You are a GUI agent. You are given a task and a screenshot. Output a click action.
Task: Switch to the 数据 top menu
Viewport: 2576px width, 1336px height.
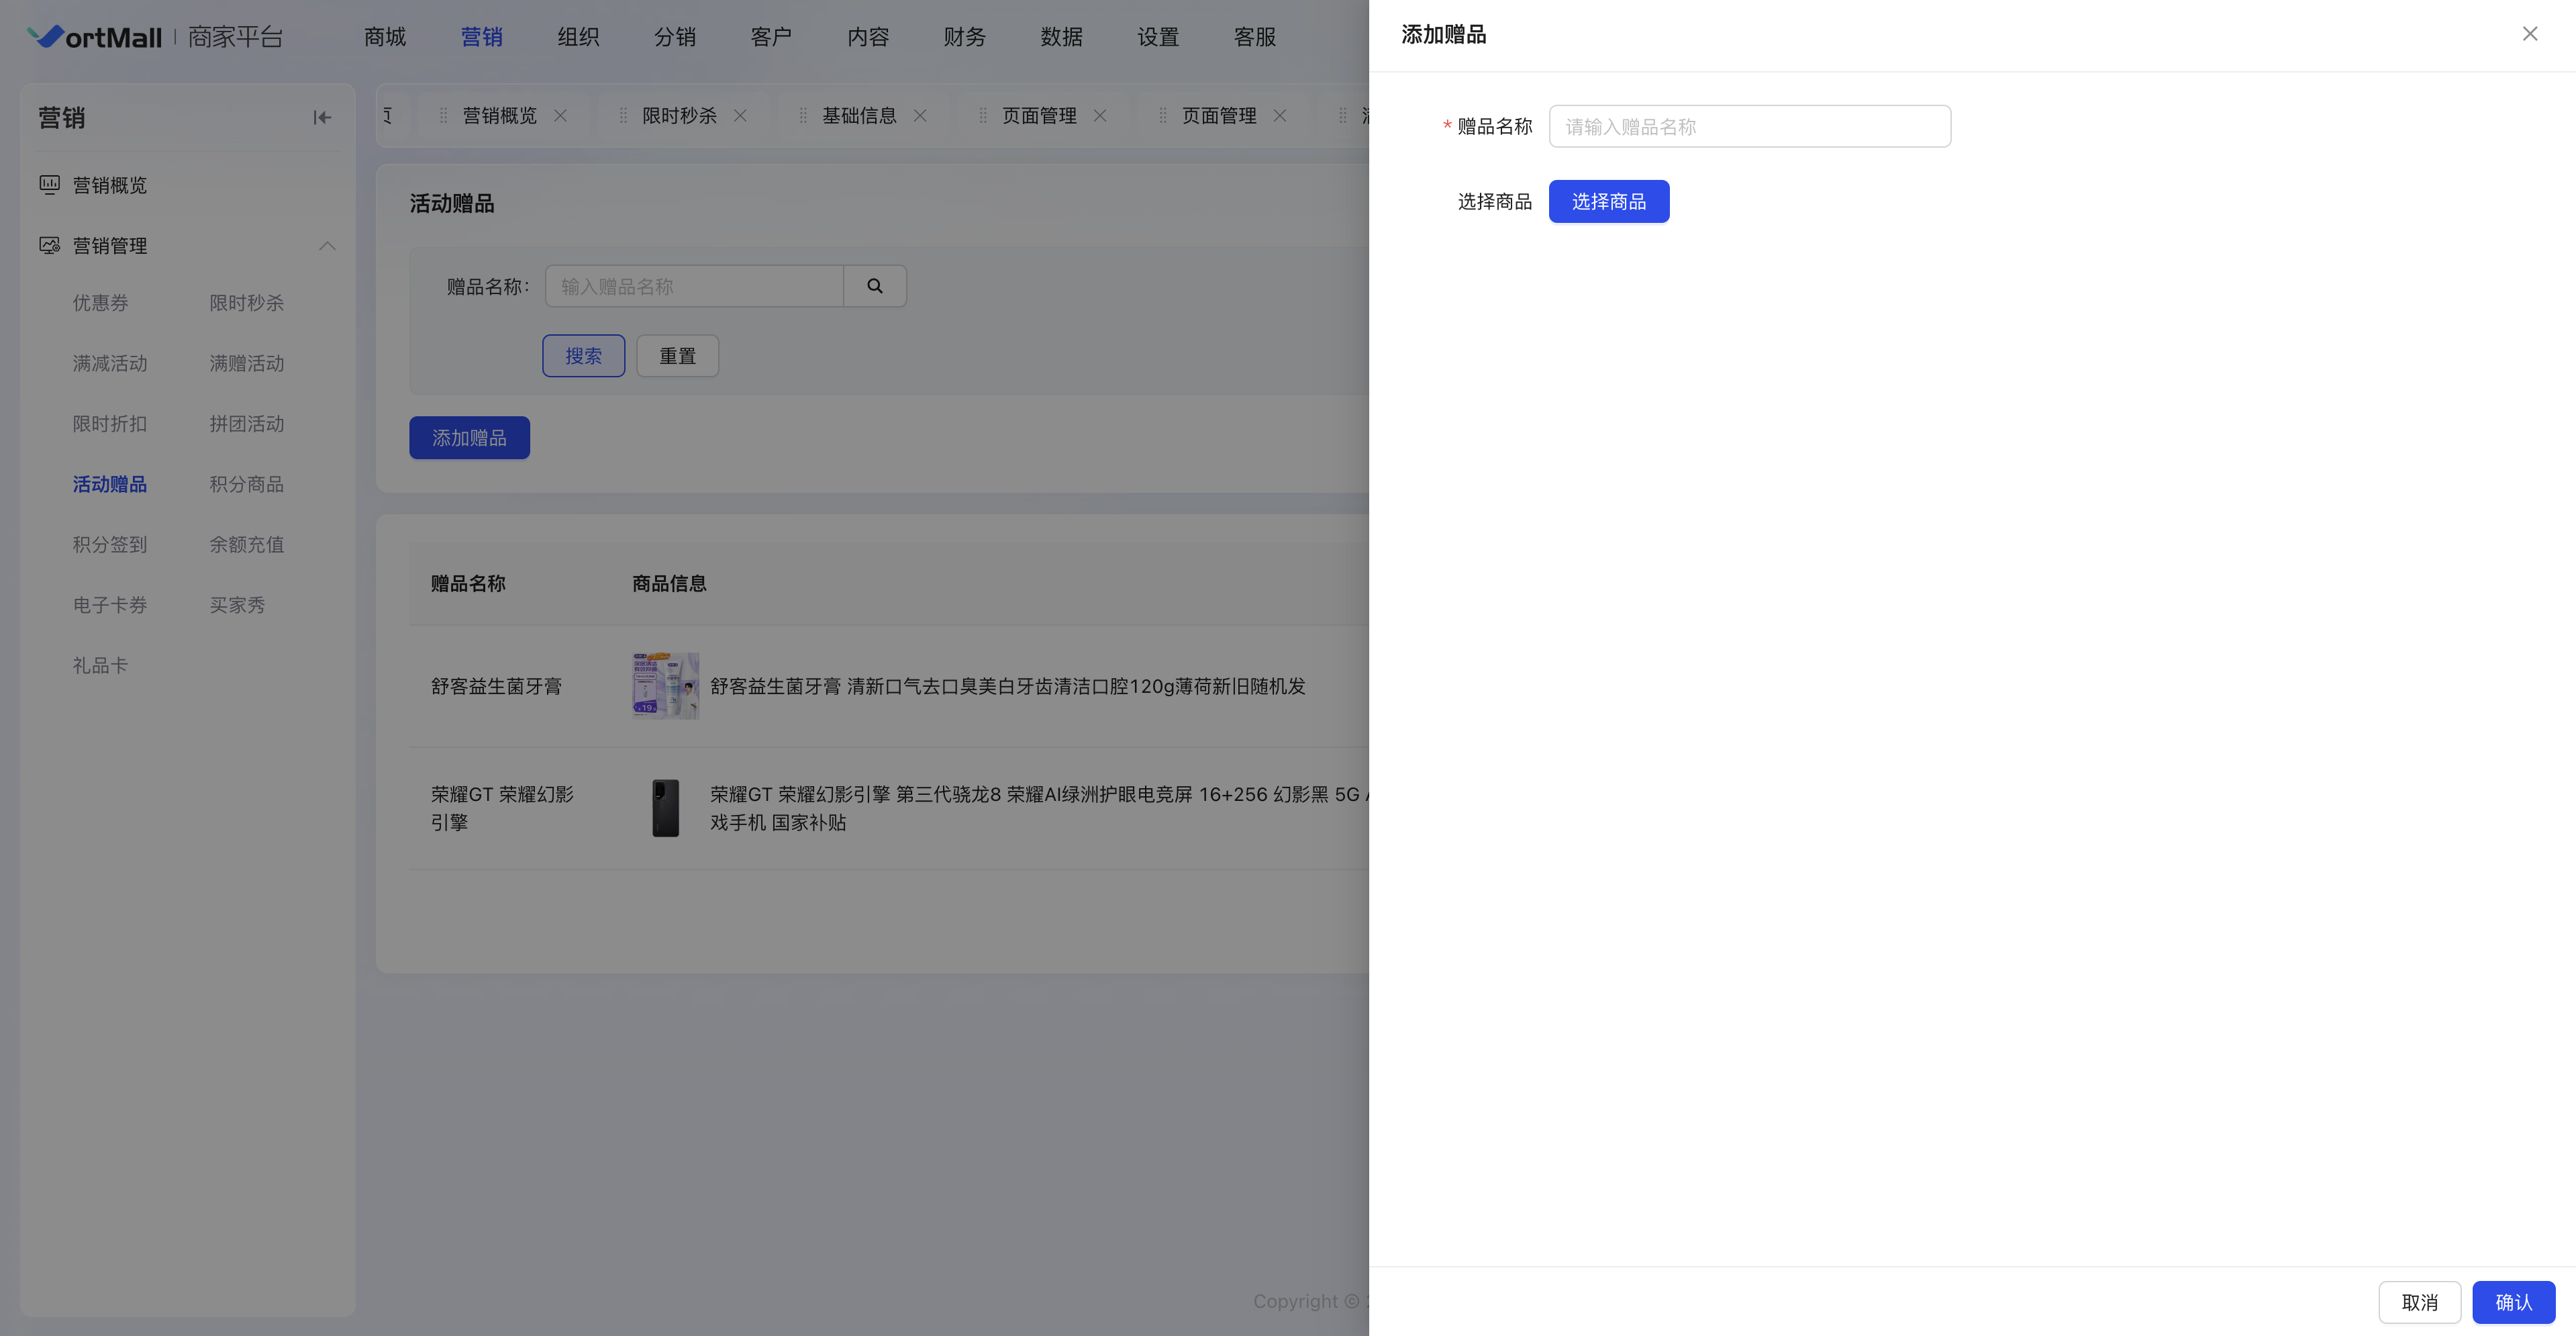[x=1061, y=37]
